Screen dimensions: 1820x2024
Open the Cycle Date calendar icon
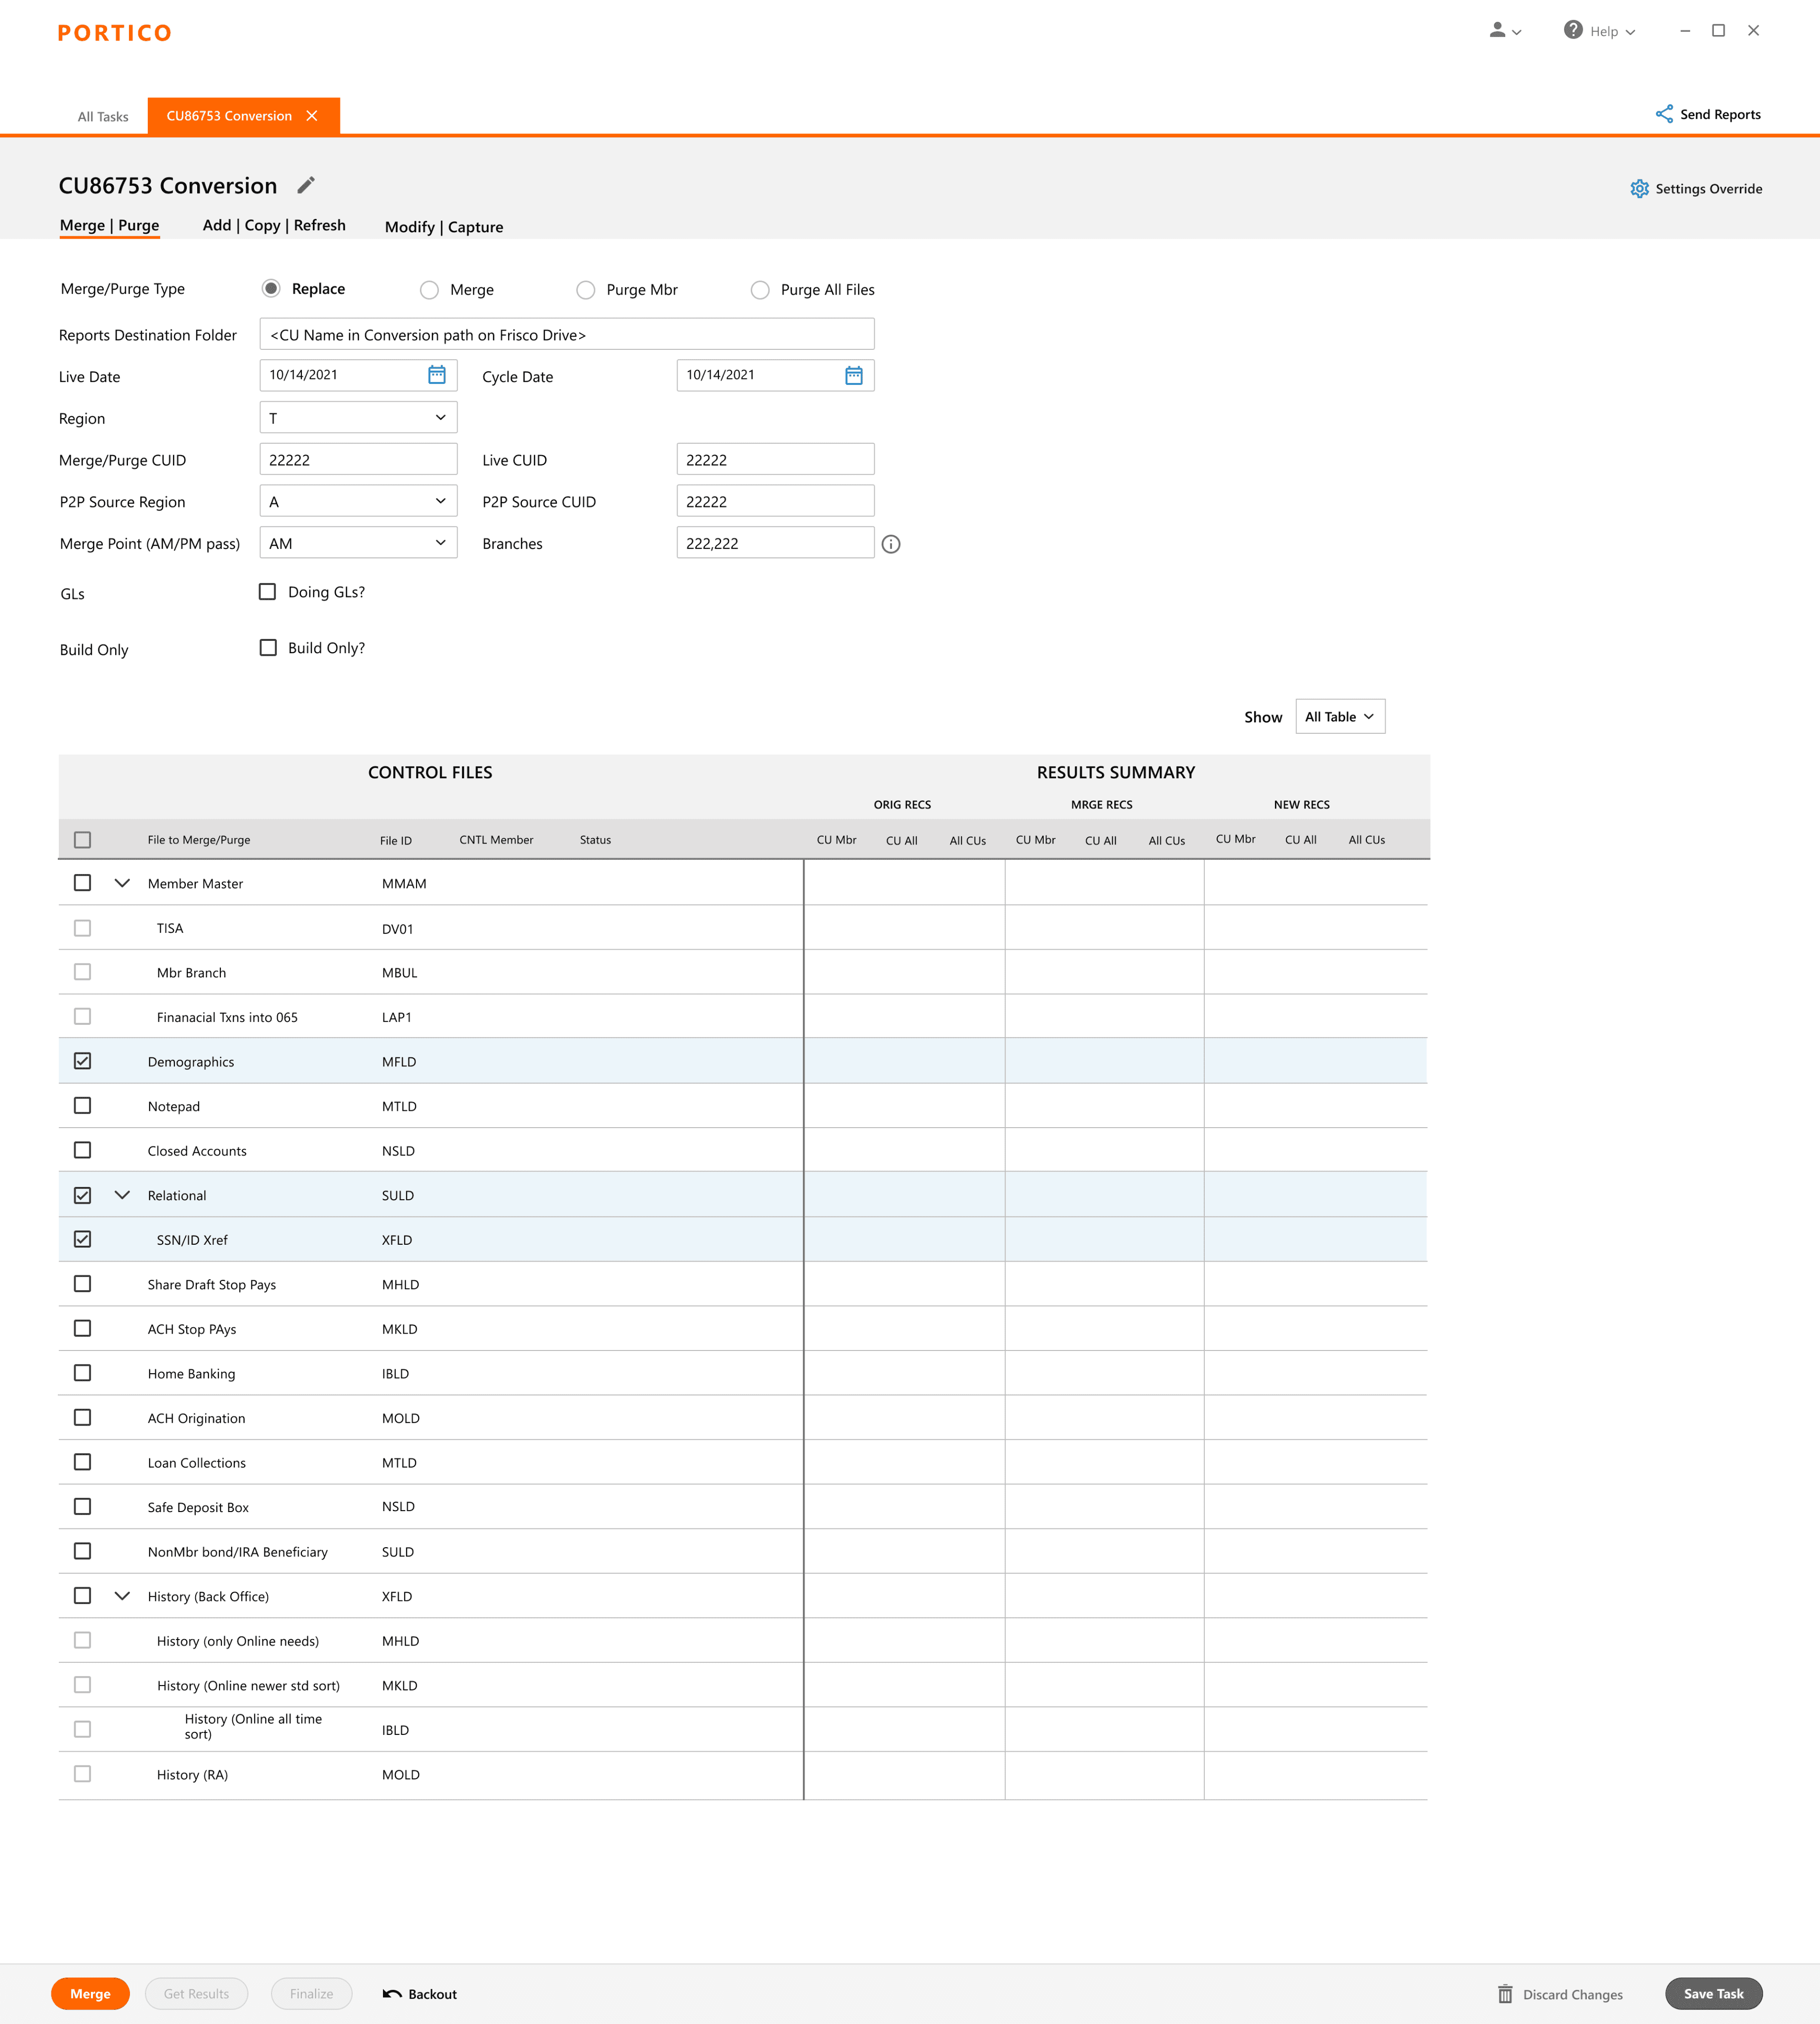tap(853, 375)
